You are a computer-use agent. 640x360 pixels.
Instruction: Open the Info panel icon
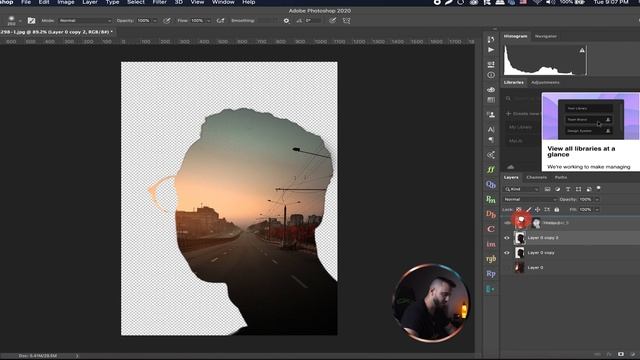491,75
